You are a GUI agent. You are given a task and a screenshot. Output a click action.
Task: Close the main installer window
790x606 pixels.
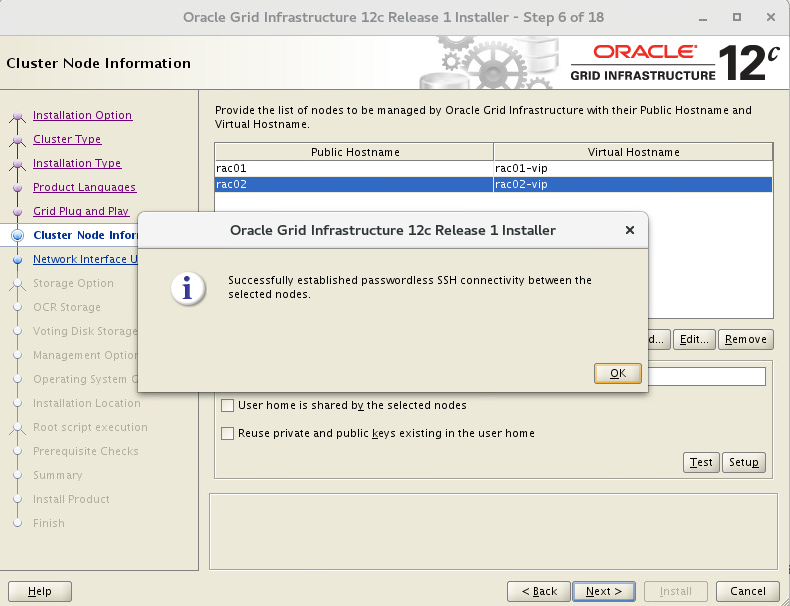pos(770,18)
